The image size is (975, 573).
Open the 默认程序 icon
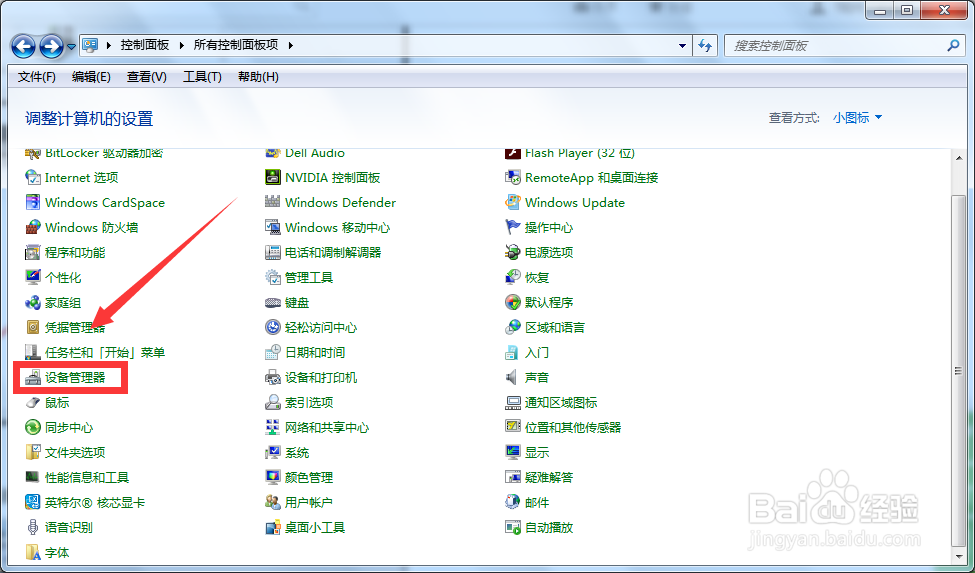point(512,303)
